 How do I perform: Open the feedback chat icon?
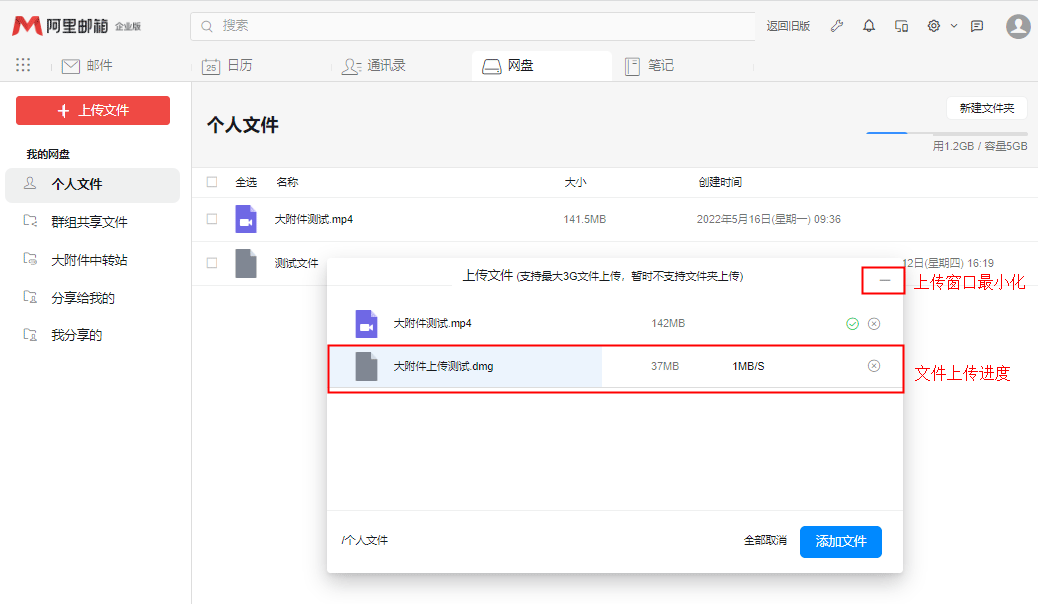pos(977,26)
